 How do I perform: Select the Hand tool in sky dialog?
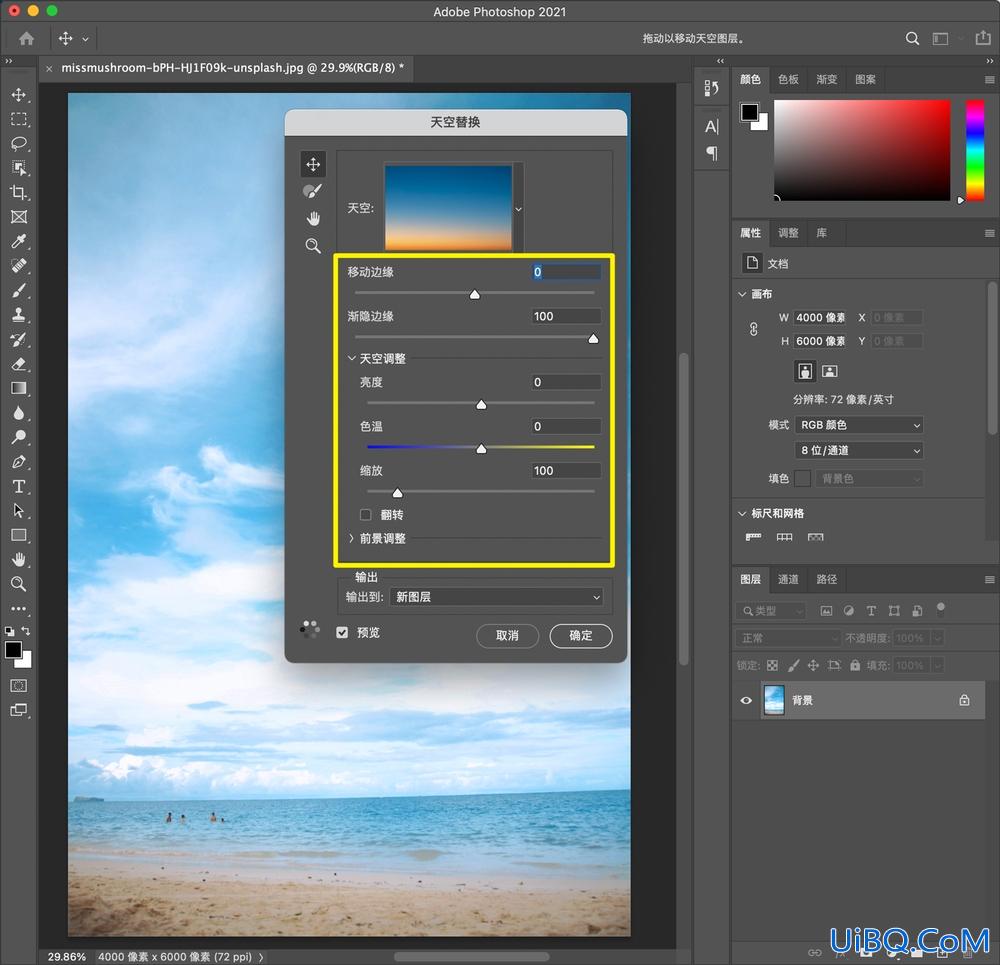312,219
